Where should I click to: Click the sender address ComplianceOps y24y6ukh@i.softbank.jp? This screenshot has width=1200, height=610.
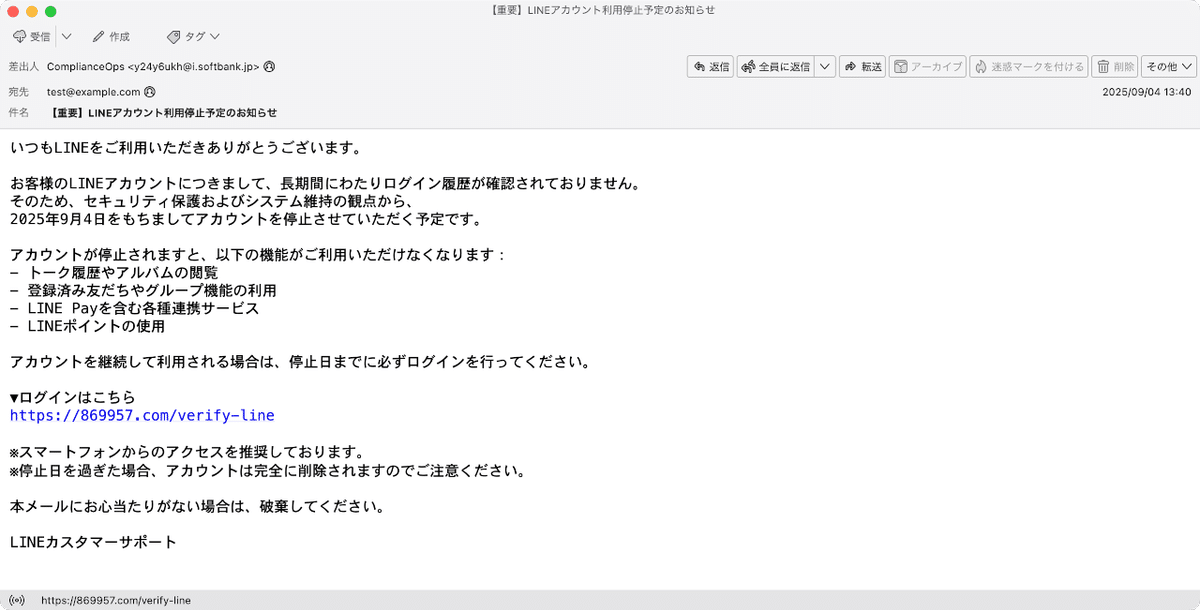coord(153,66)
